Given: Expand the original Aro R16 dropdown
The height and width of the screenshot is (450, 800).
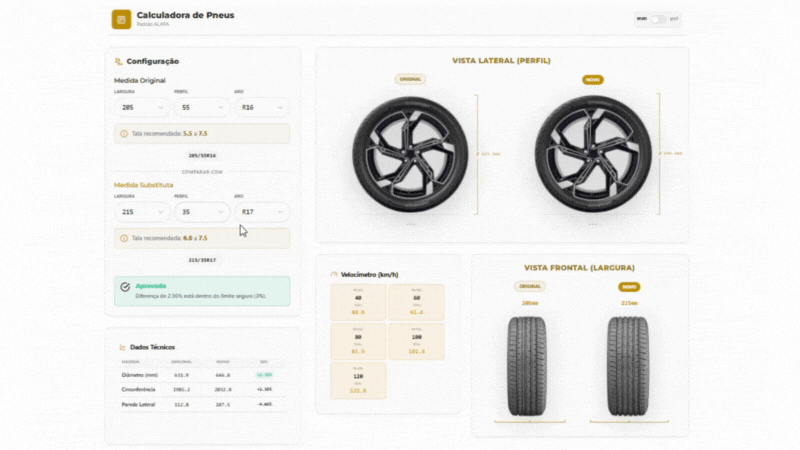Looking at the screenshot, I should click(x=261, y=107).
